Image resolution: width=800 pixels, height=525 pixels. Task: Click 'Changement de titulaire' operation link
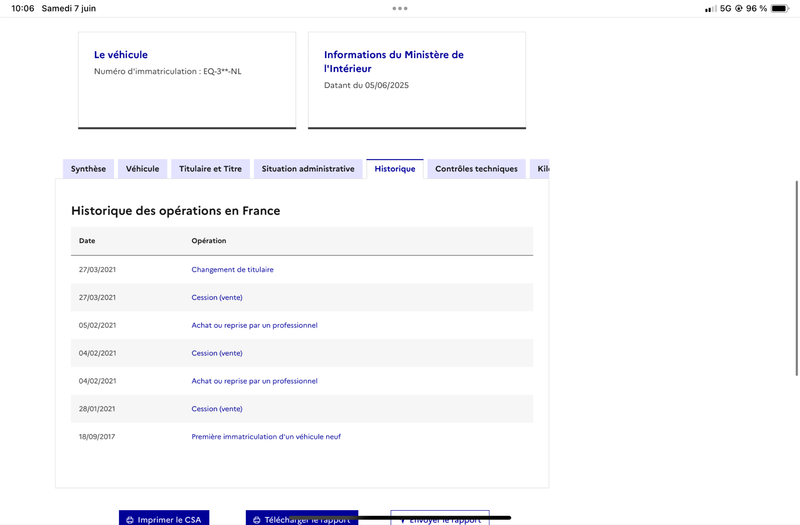click(232, 269)
